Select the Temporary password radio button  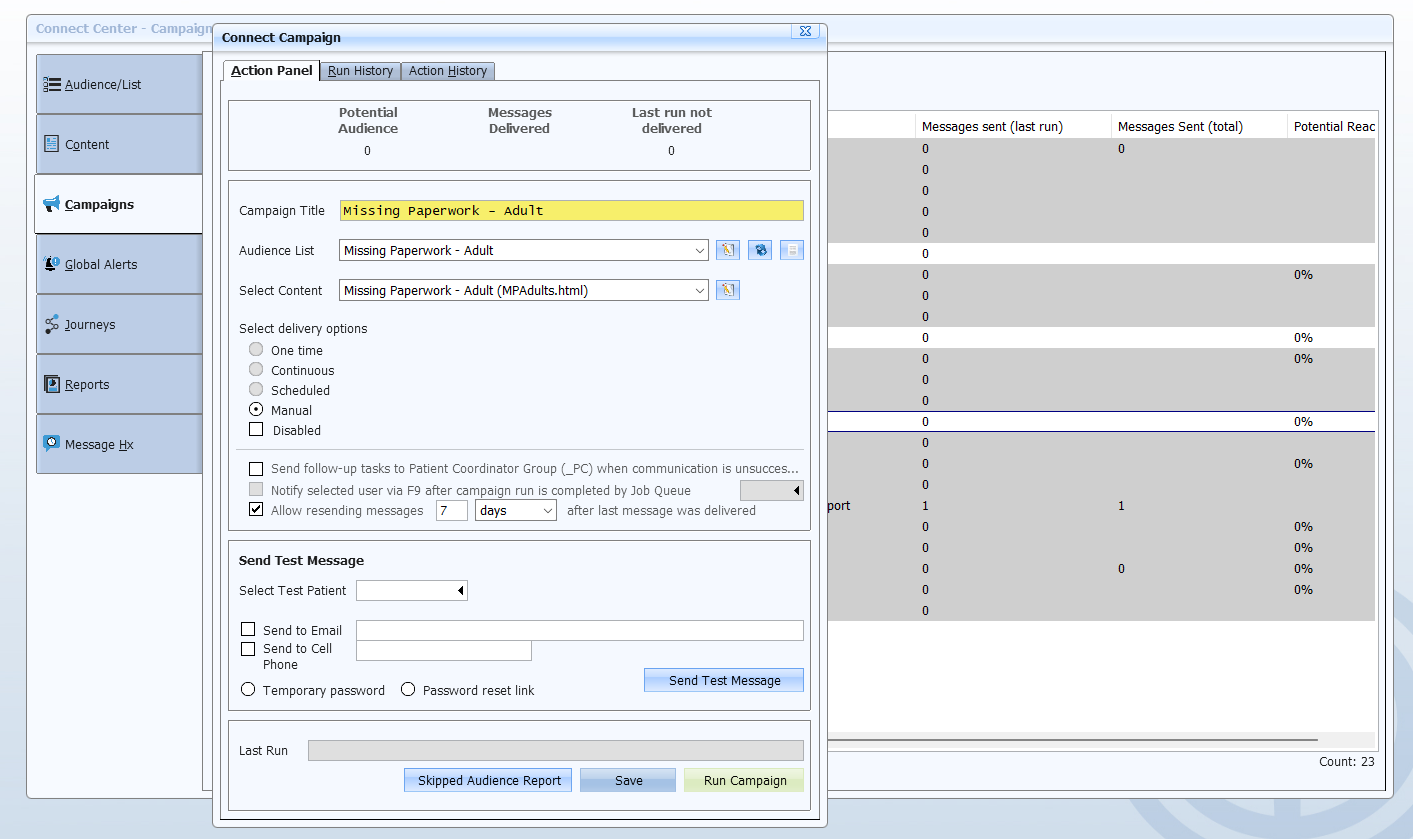click(x=248, y=689)
